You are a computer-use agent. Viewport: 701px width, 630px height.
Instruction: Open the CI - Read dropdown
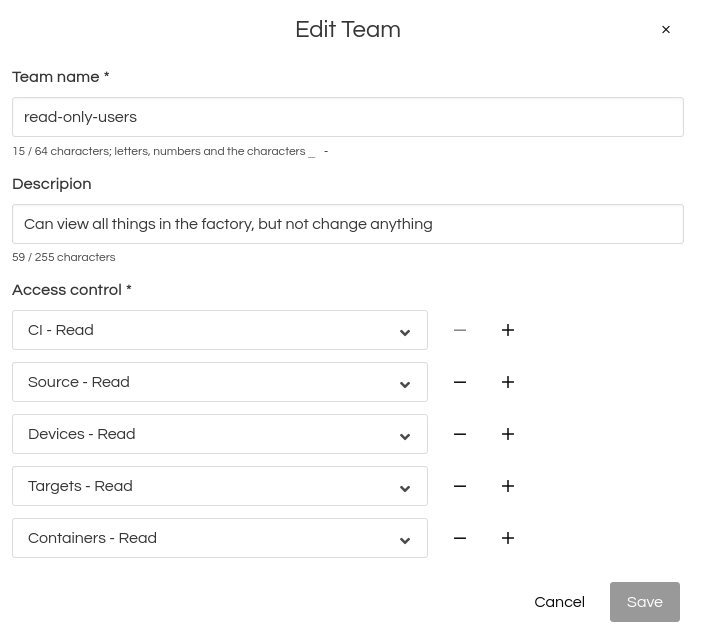[220, 330]
